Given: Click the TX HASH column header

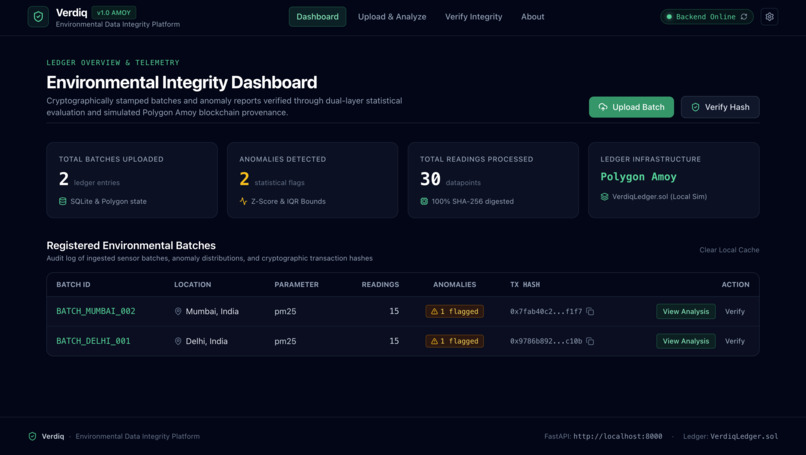Looking at the screenshot, I should pyautogui.click(x=525, y=284).
